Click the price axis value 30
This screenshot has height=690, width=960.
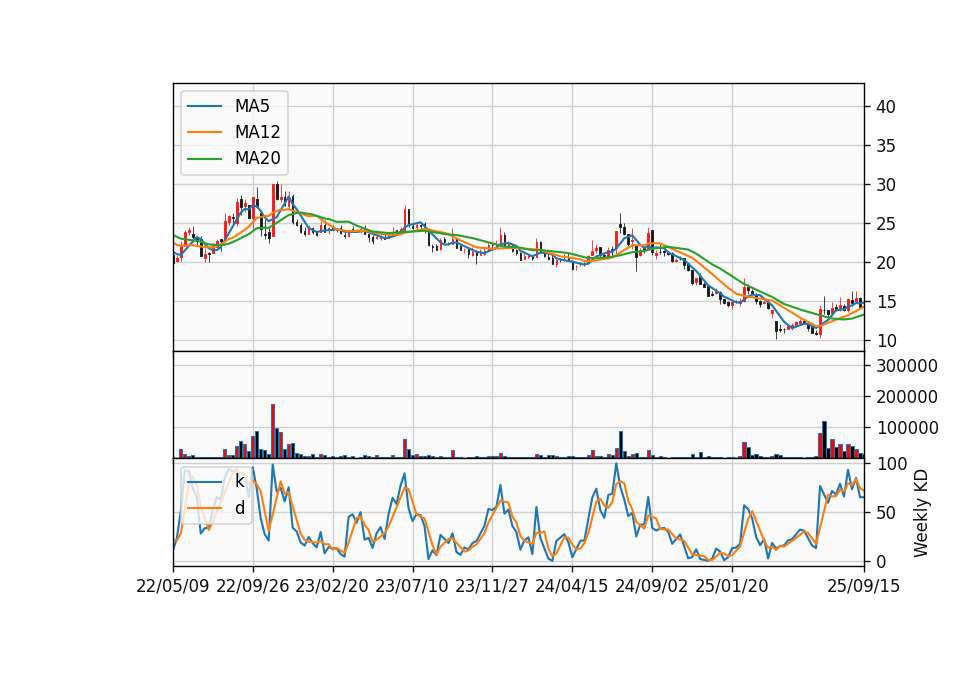tap(886, 185)
